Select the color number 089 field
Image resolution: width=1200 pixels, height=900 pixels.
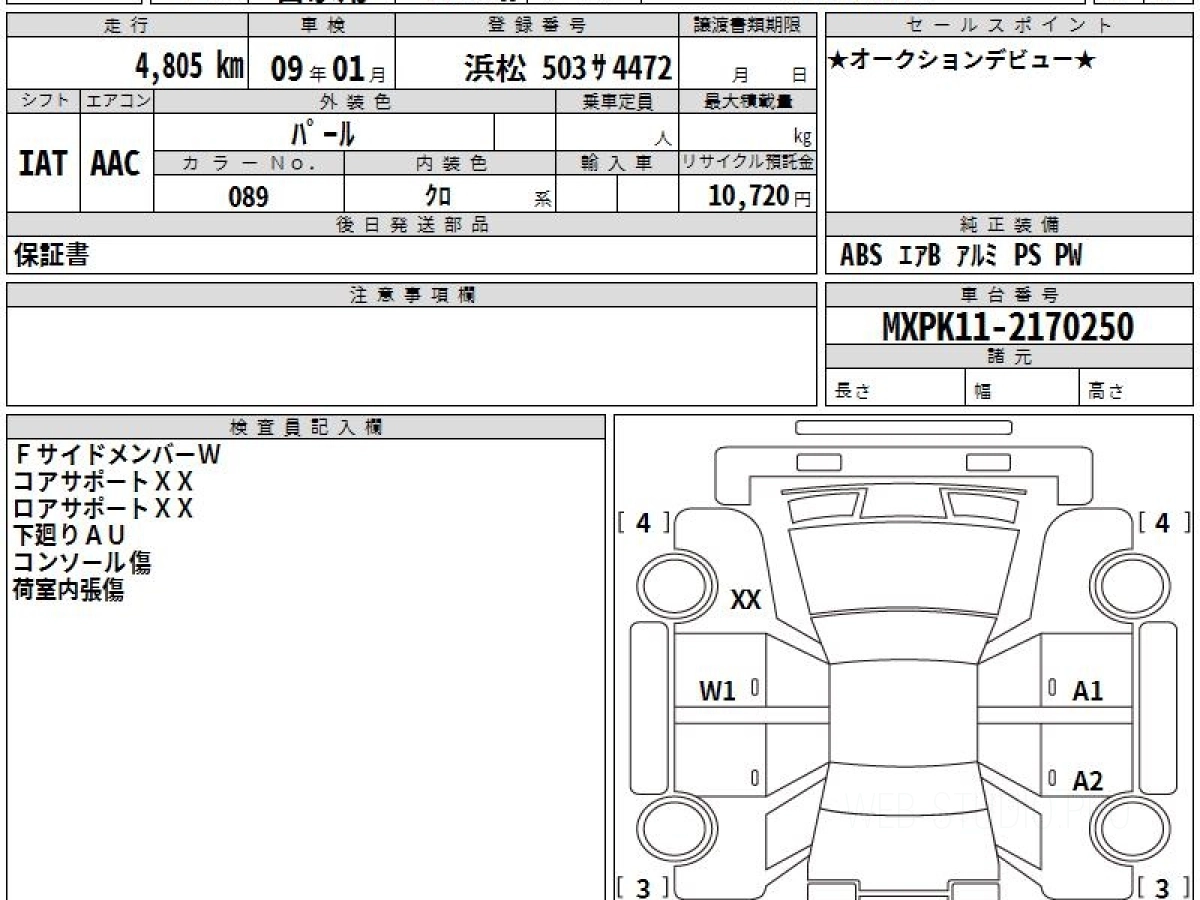point(248,196)
